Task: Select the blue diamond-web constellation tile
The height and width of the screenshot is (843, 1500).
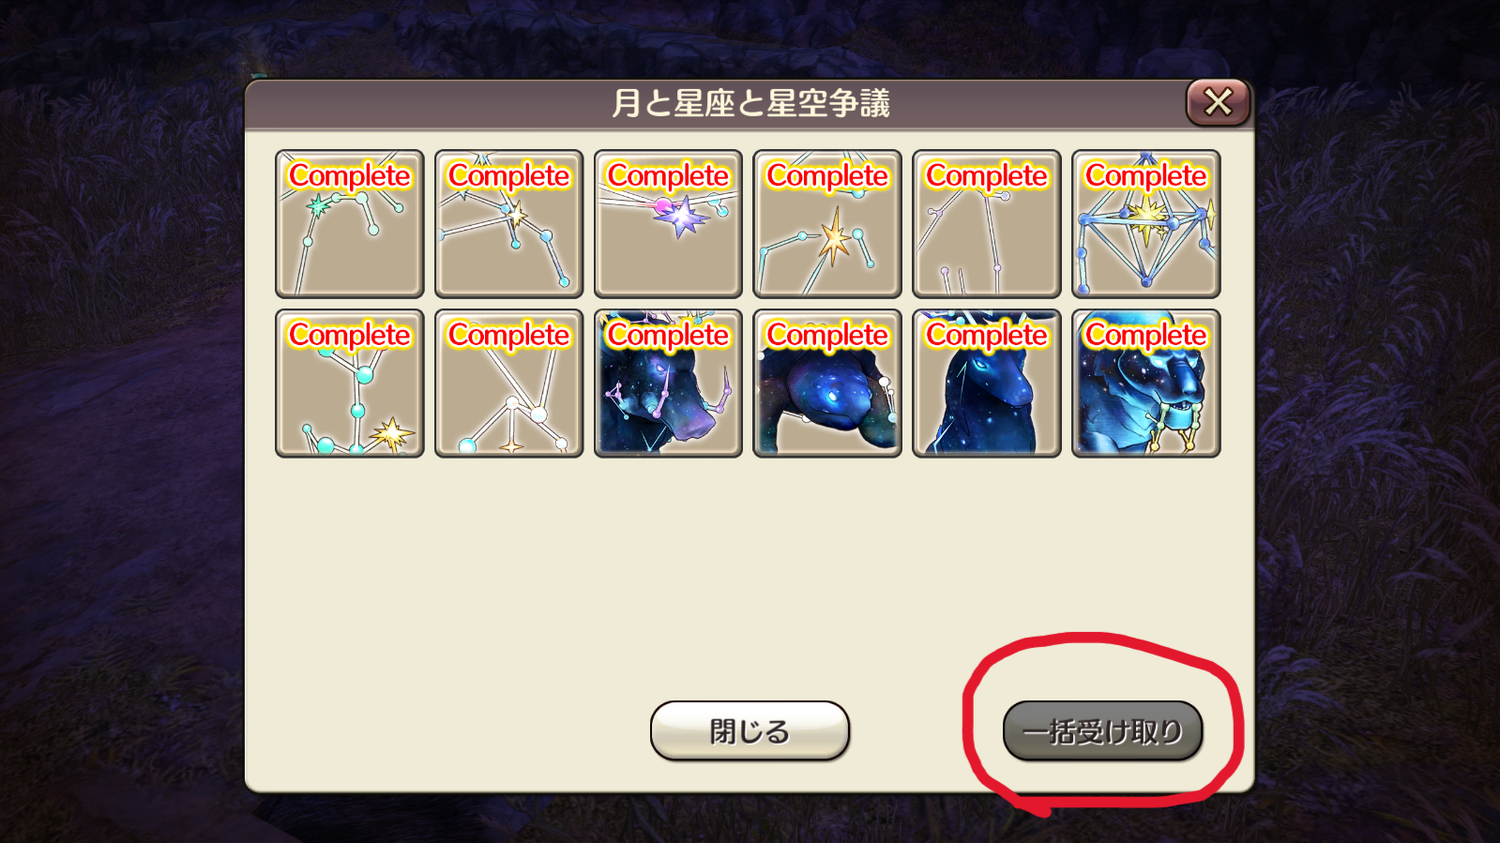Action: pos(1146,224)
